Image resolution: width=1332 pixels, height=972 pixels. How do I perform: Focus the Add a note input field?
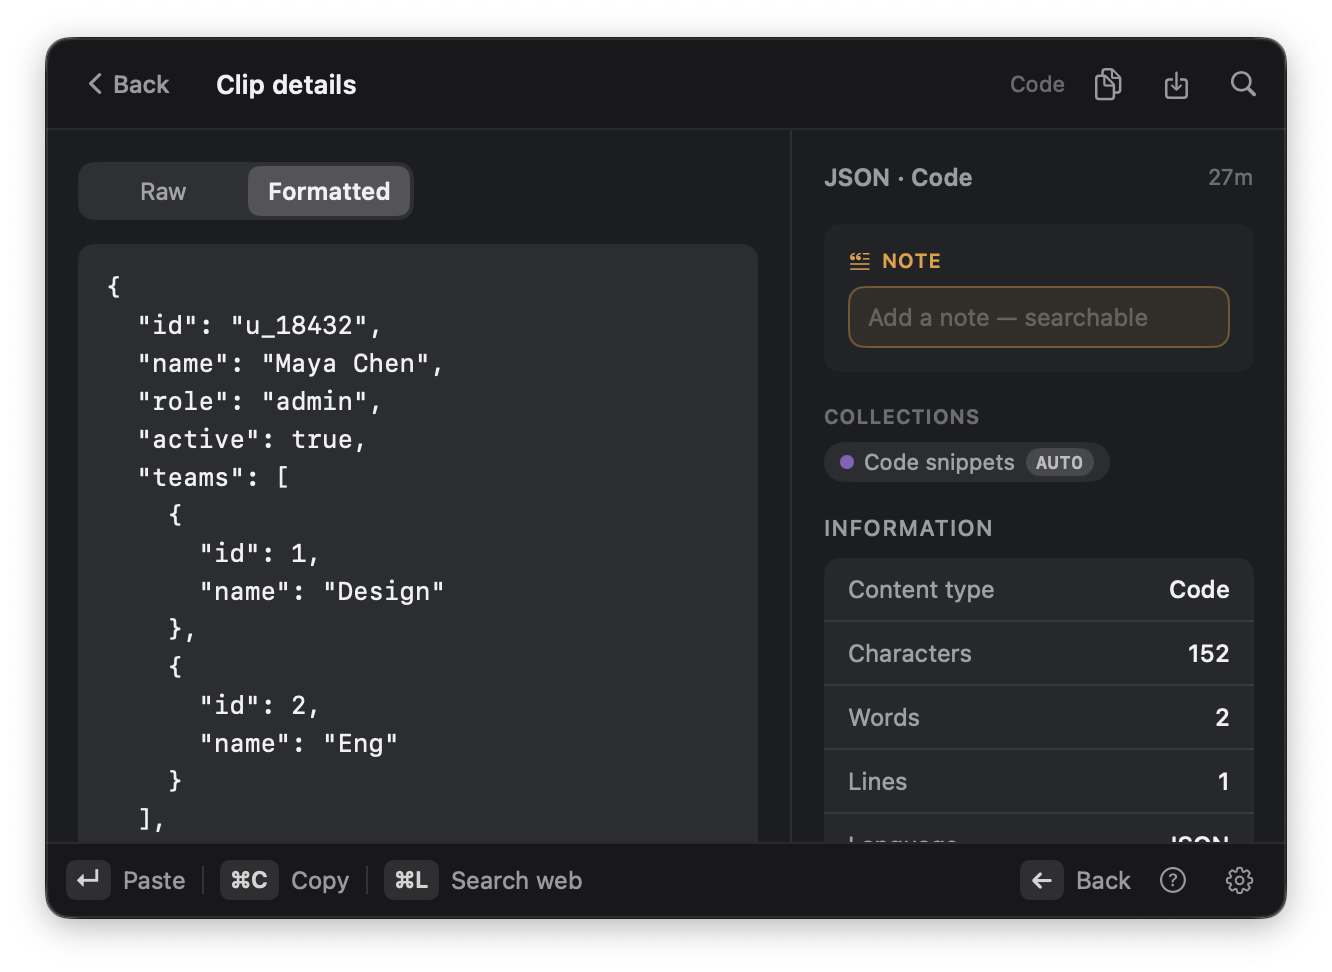click(1038, 317)
